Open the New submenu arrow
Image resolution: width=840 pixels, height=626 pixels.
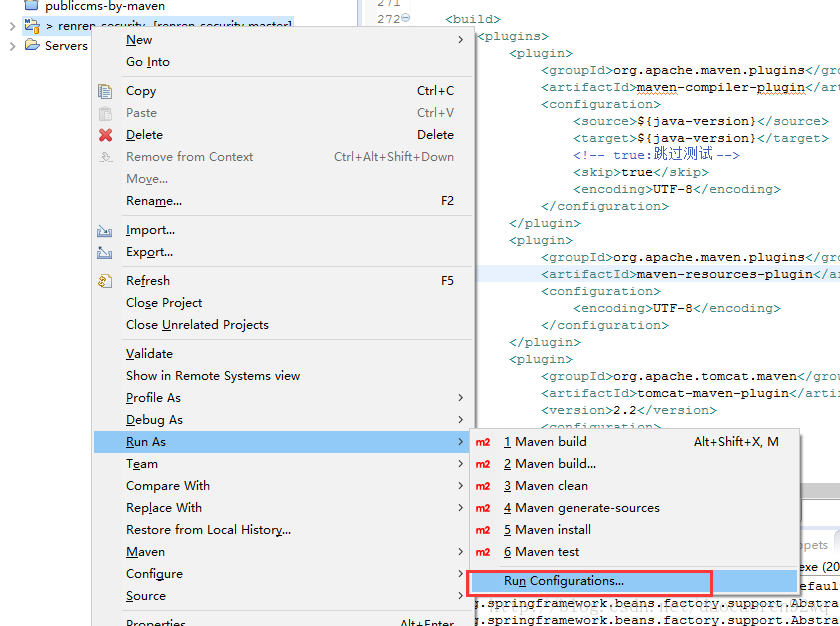tap(461, 40)
